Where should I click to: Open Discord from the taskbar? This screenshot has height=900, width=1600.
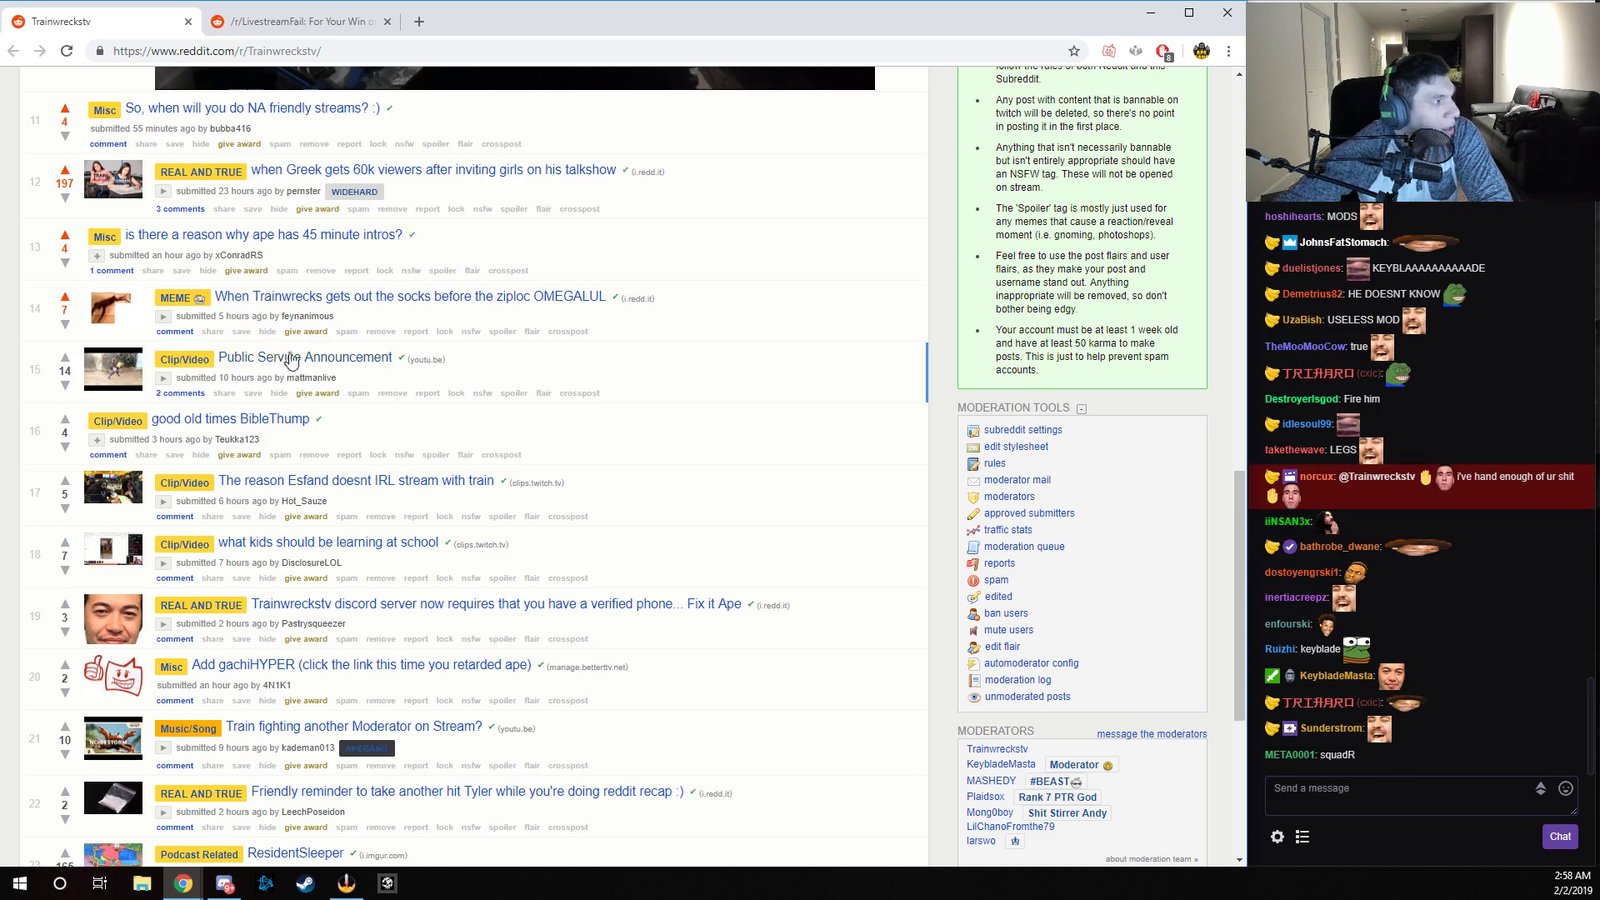224,883
